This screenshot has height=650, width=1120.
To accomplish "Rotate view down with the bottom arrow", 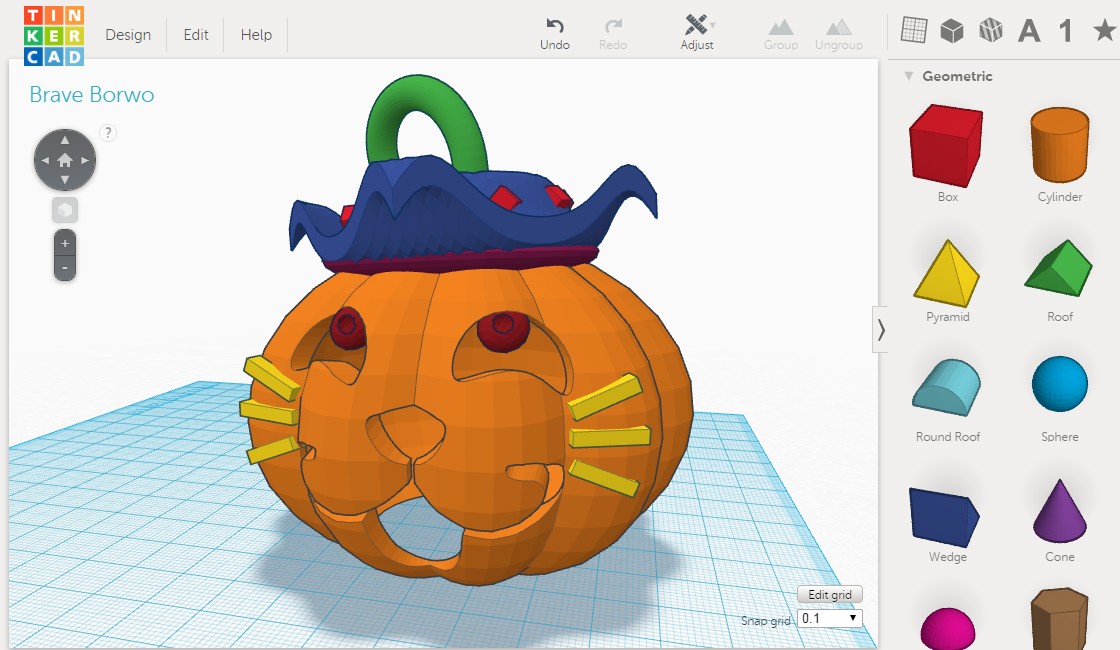I will click(x=65, y=180).
